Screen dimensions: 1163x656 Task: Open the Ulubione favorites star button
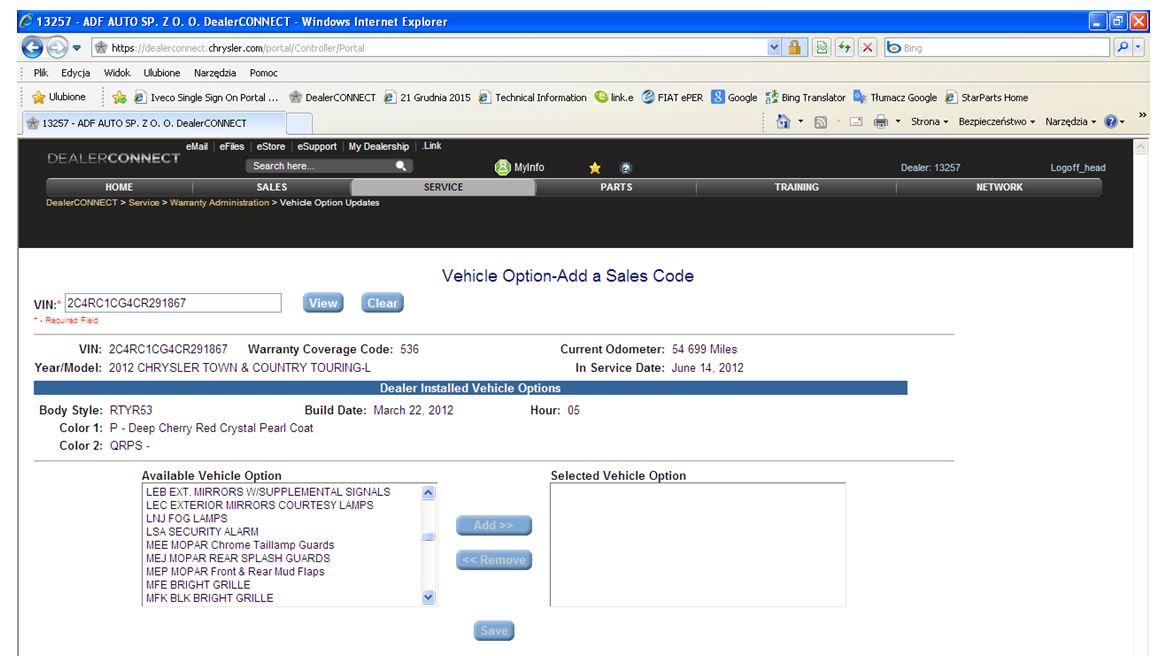point(59,97)
